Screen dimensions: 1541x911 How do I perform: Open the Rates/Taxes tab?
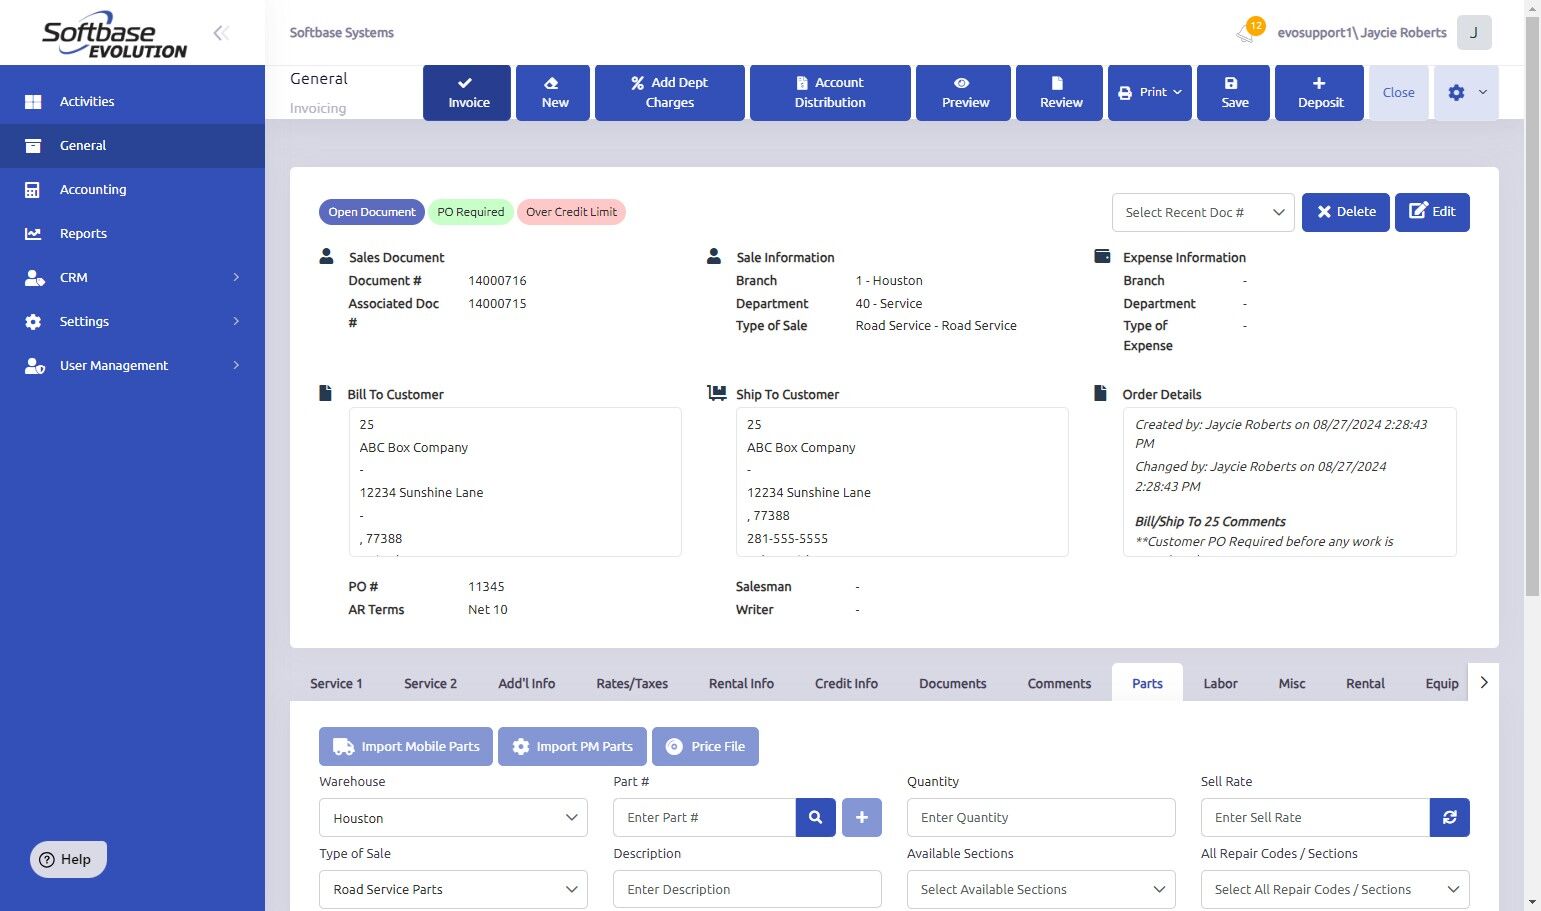[x=632, y=683]
